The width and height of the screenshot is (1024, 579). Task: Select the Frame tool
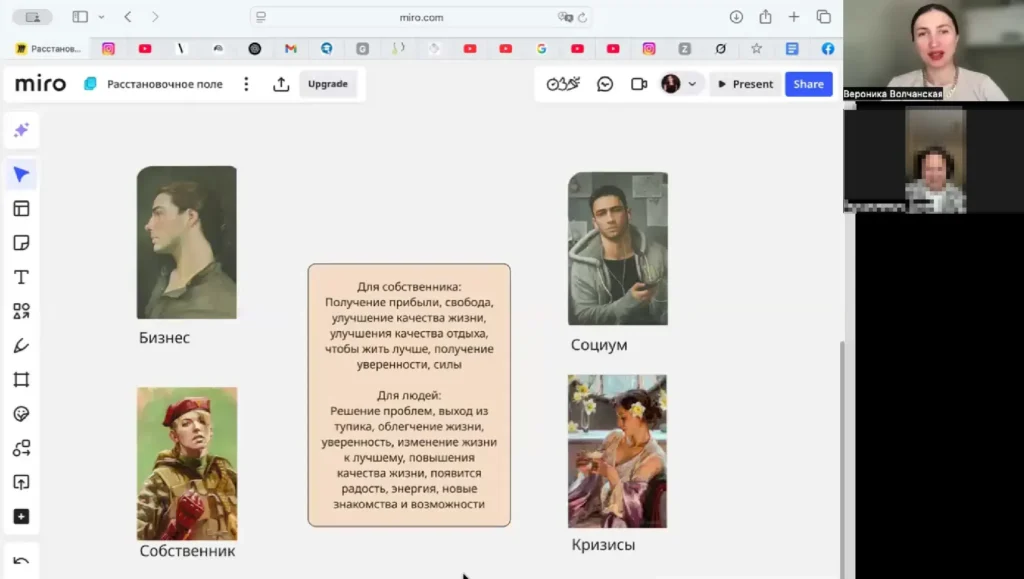pos(21,379)
